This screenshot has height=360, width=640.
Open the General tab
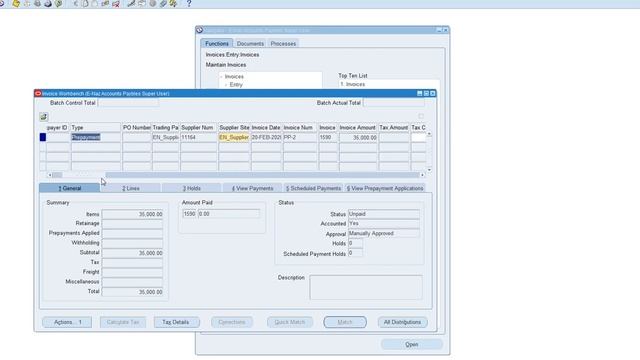[x=69, y=188]
